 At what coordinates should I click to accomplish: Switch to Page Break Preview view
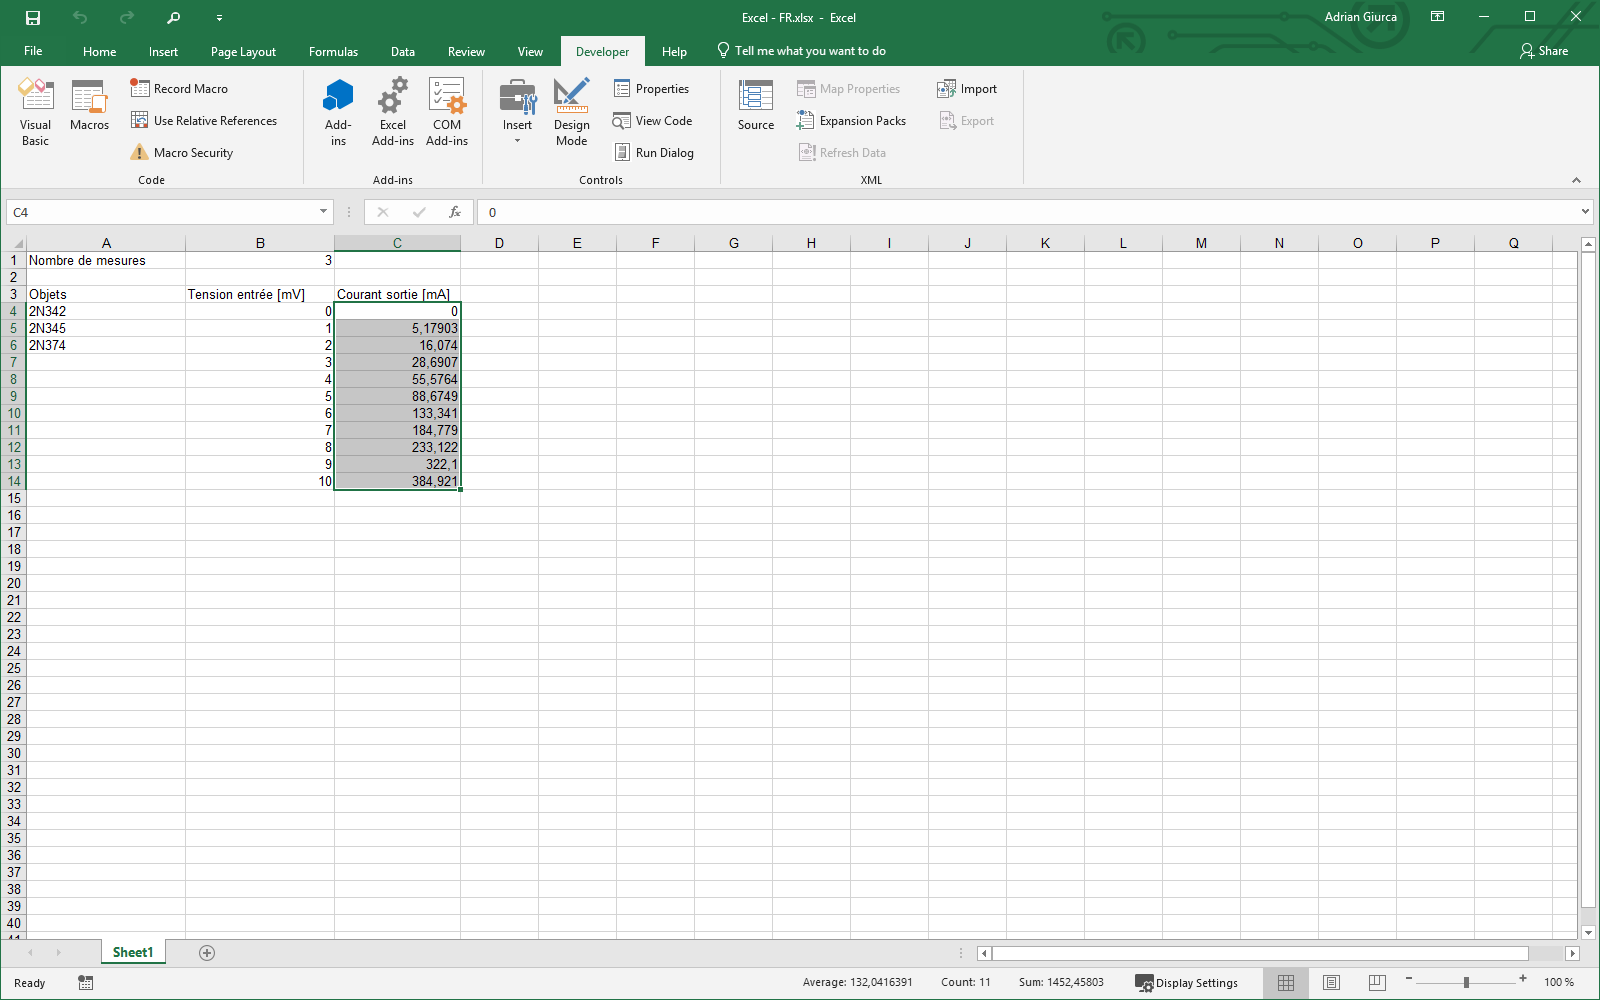pos(1377,983)
